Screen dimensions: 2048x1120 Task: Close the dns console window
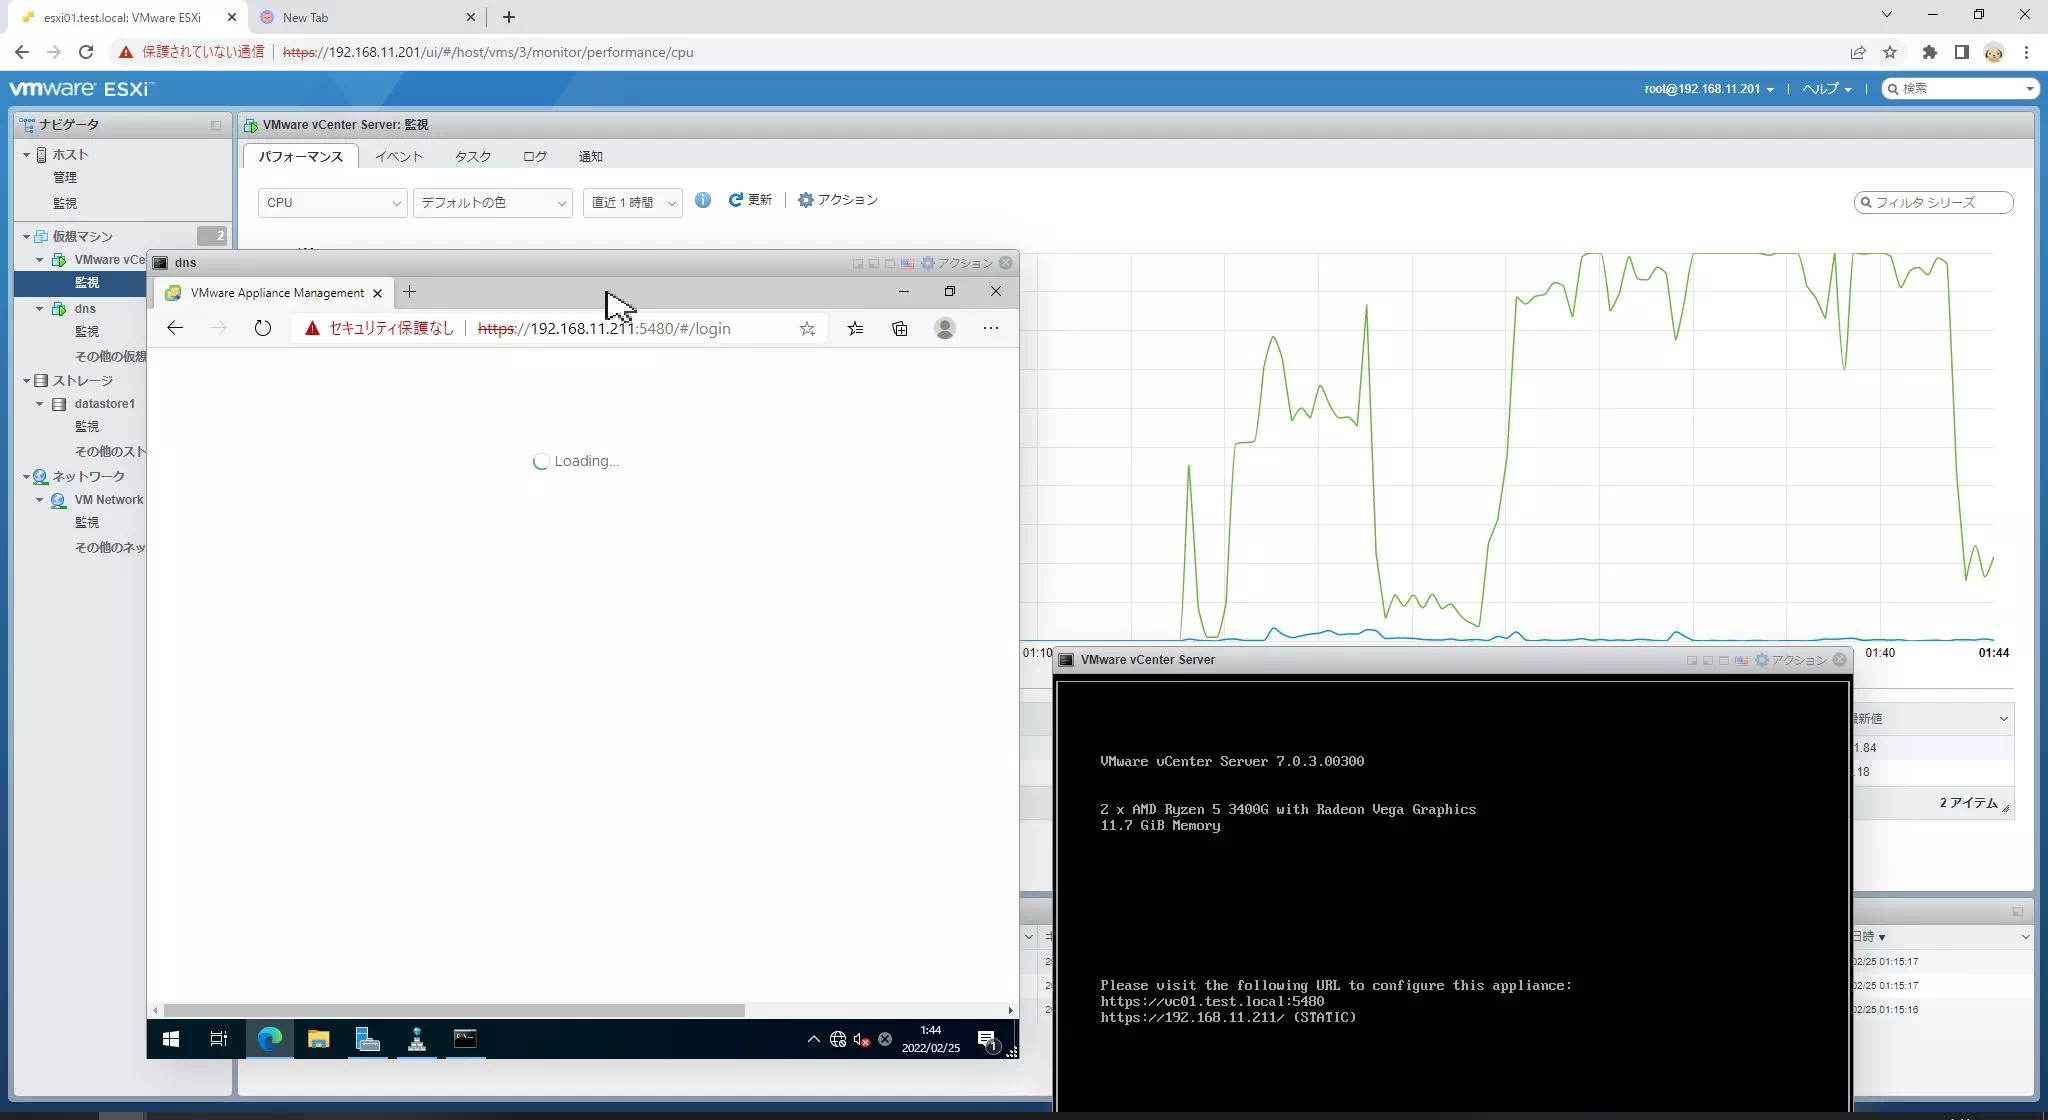(x=1006, y=263)
